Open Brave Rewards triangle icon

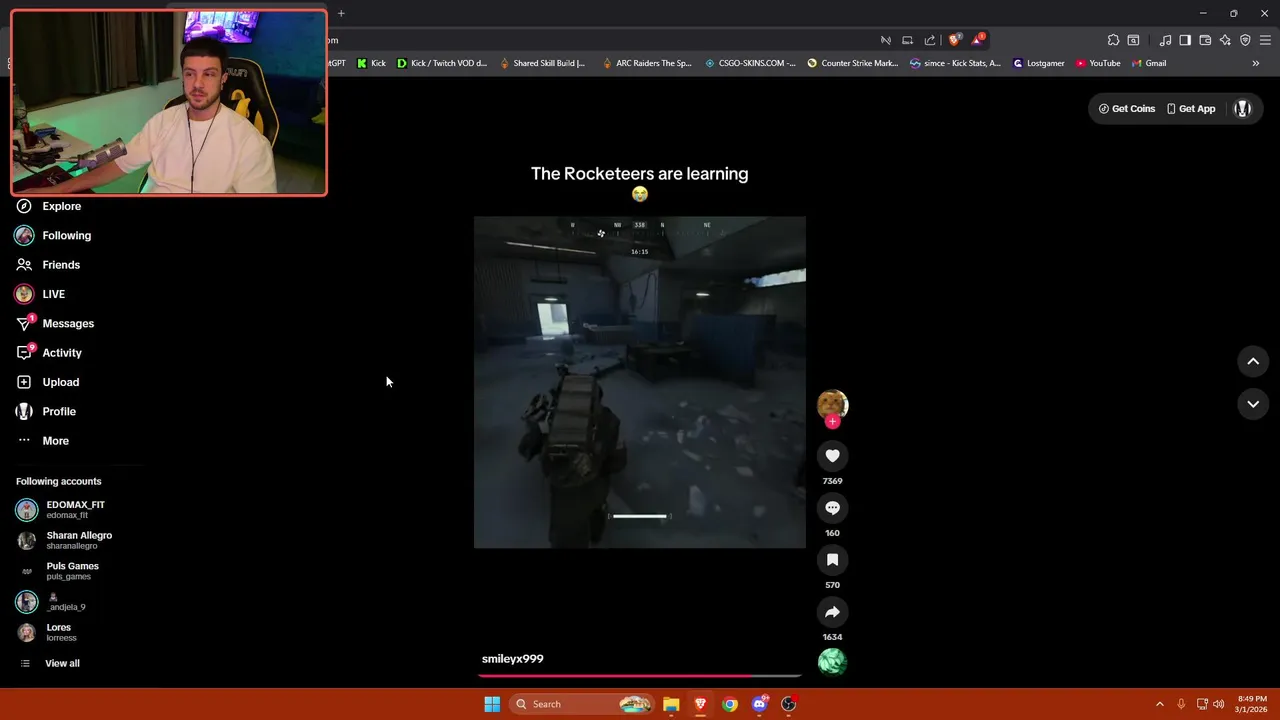tap(977, 40)
